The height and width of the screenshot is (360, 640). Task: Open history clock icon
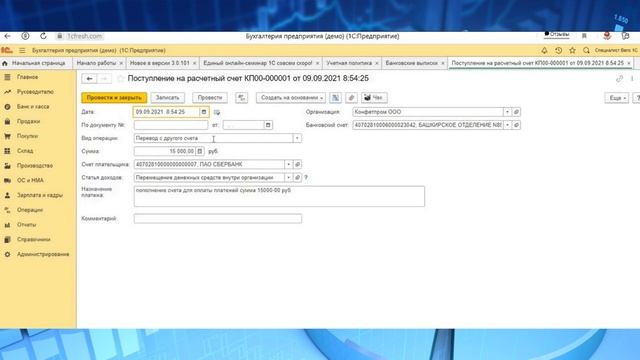[558, 50]
